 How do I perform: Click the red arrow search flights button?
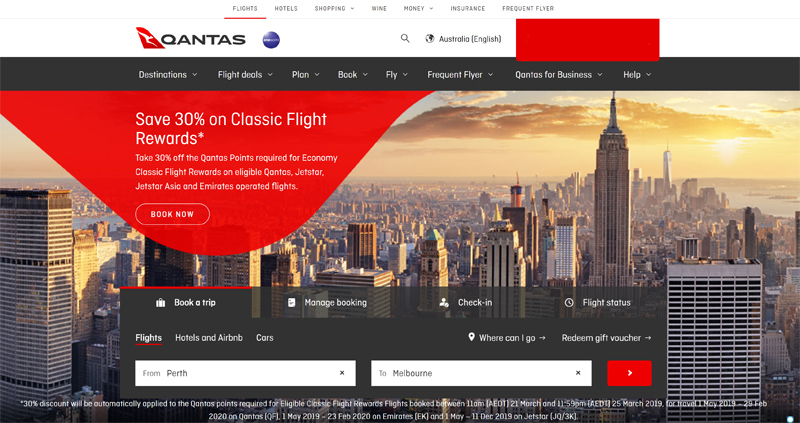coord(629,373)
